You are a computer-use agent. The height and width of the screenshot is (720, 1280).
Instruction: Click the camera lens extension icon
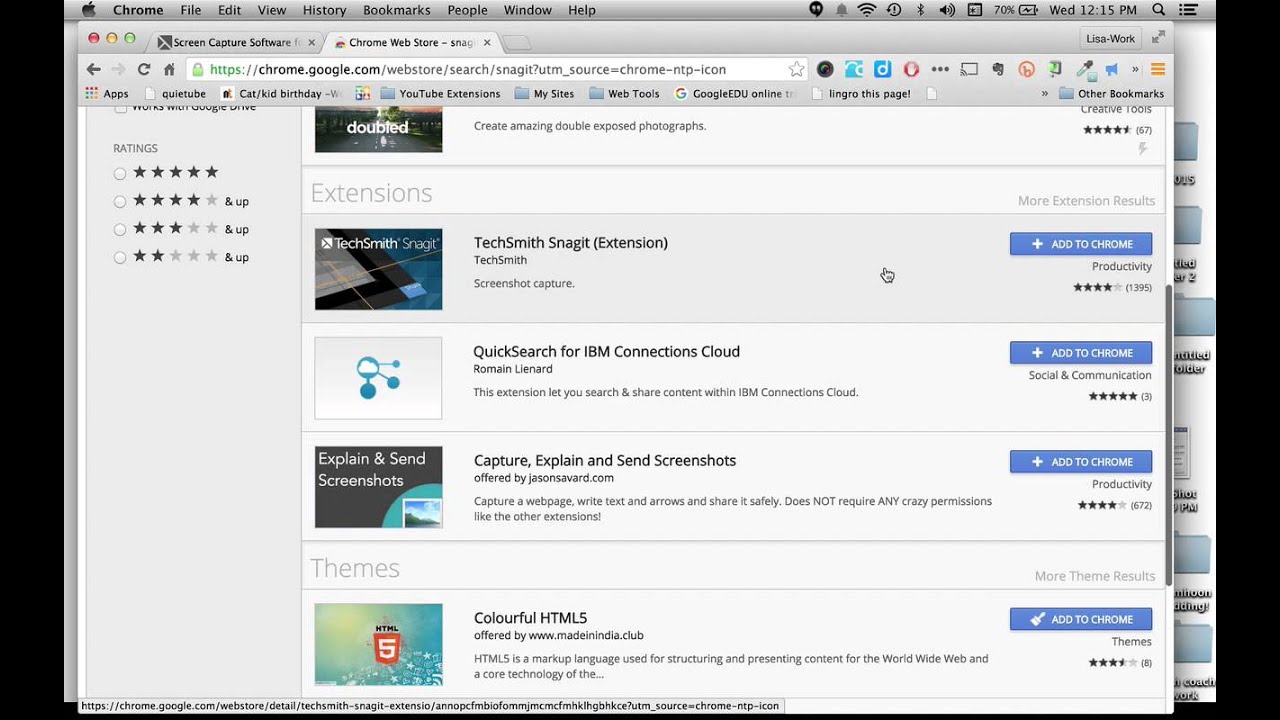tap(825, 69)
